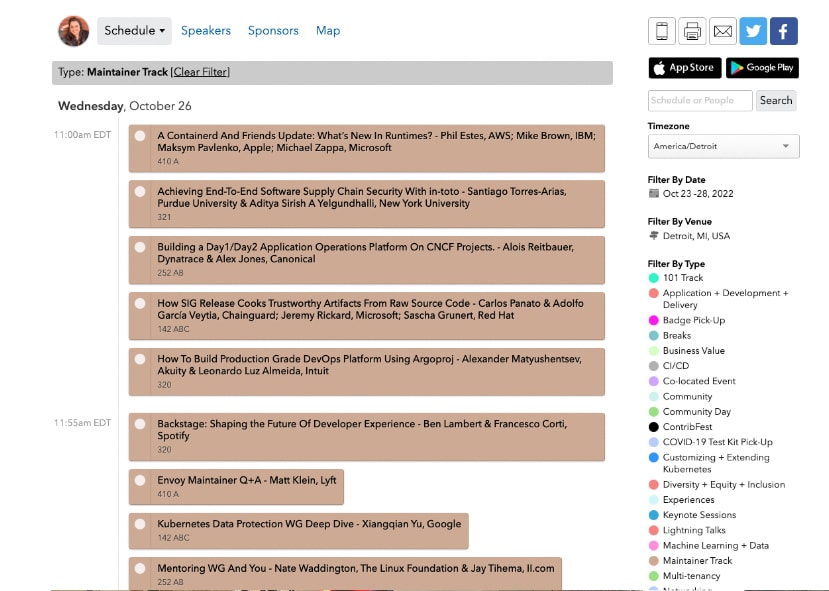Open the Google Play badge
Image resolution: width=829 pixels, height=591 pixels.
pos(762,68)
